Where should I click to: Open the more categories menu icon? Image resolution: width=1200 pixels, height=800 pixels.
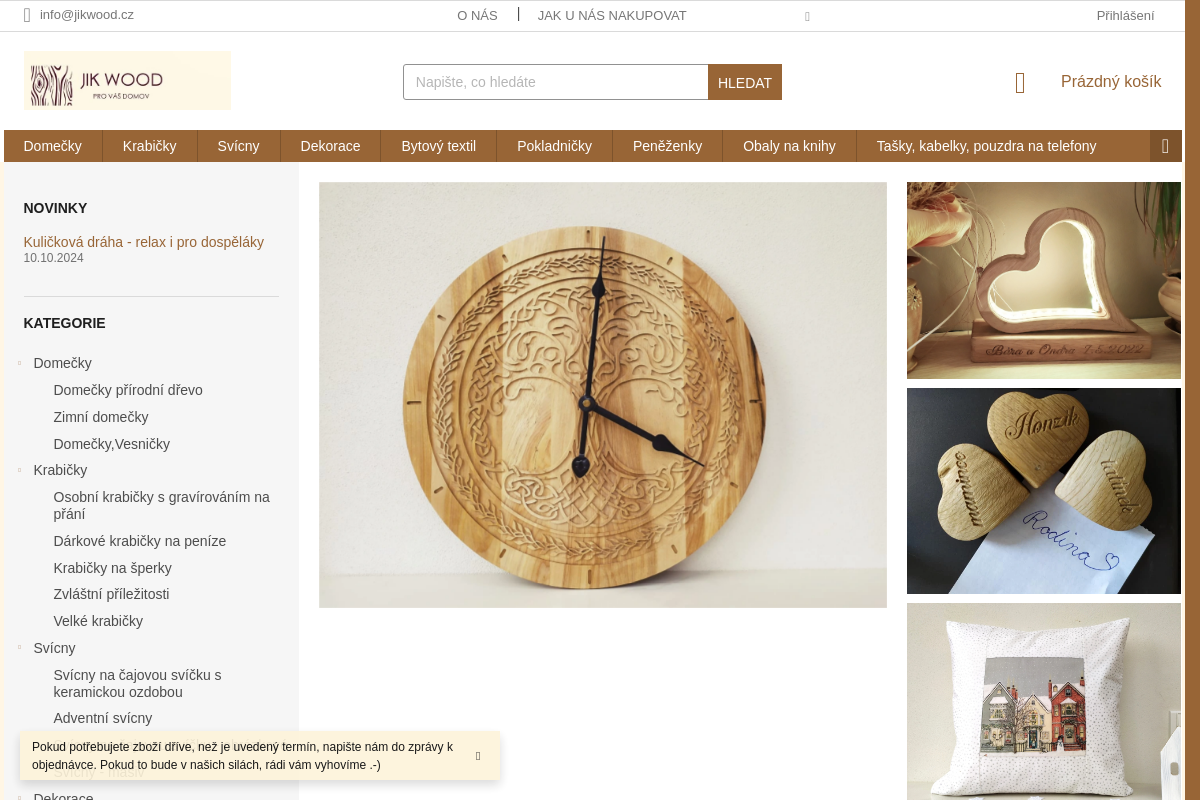point(1165,146)
